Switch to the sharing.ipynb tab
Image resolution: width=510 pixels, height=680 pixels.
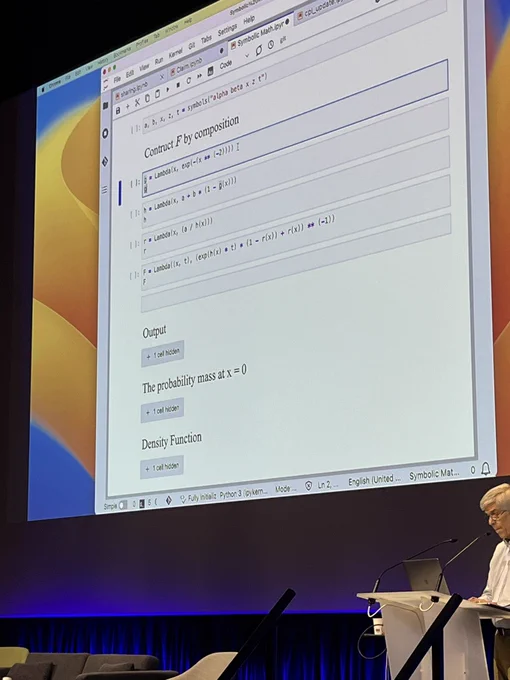(x=133, y=88)
